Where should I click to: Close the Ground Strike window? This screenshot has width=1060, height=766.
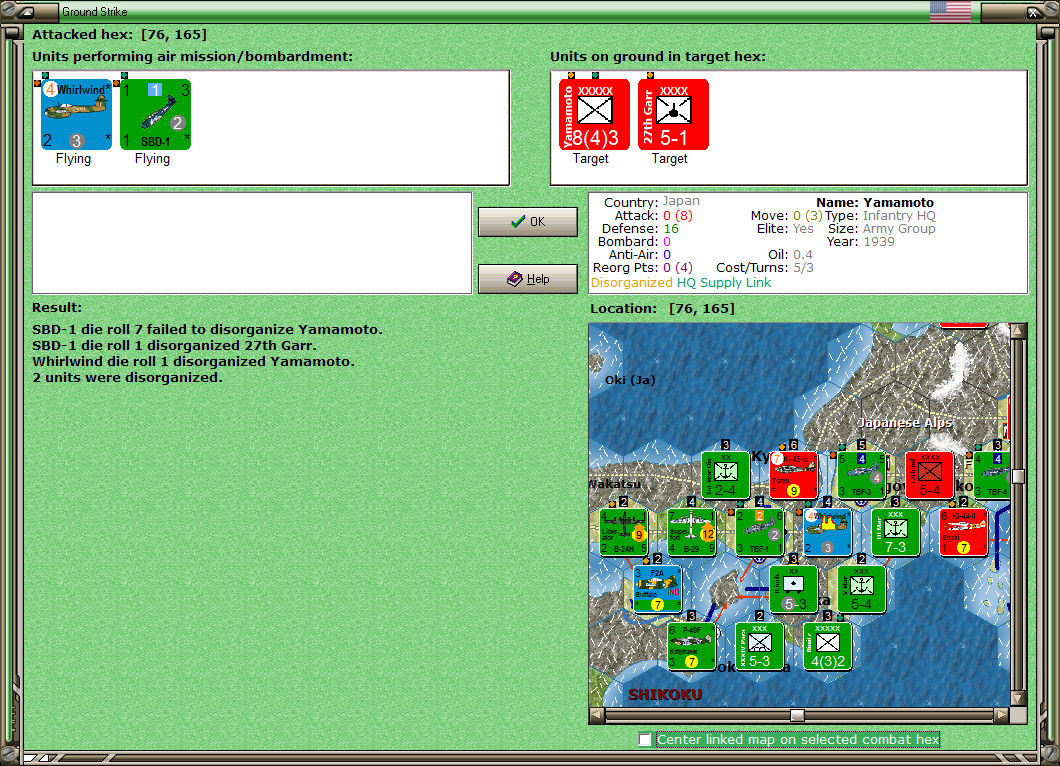click(1033, 11)
